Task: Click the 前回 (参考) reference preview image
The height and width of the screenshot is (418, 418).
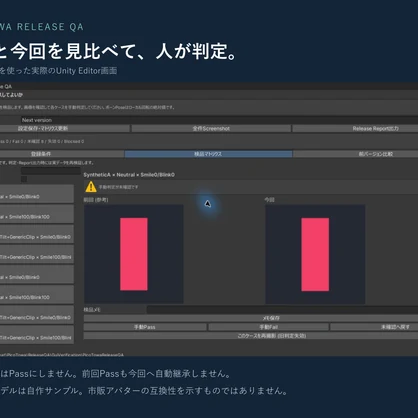Action: [x=134, y=254]
